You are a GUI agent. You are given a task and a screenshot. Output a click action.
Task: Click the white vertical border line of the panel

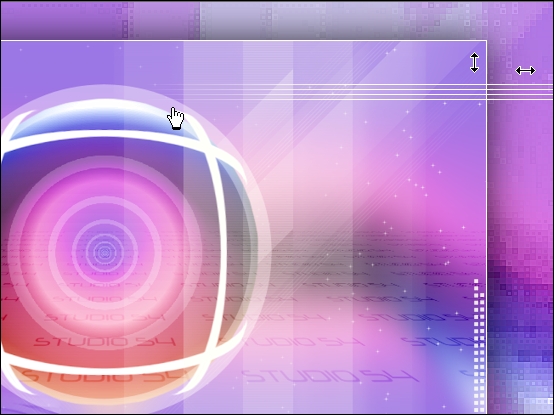(x=487, y=226)
